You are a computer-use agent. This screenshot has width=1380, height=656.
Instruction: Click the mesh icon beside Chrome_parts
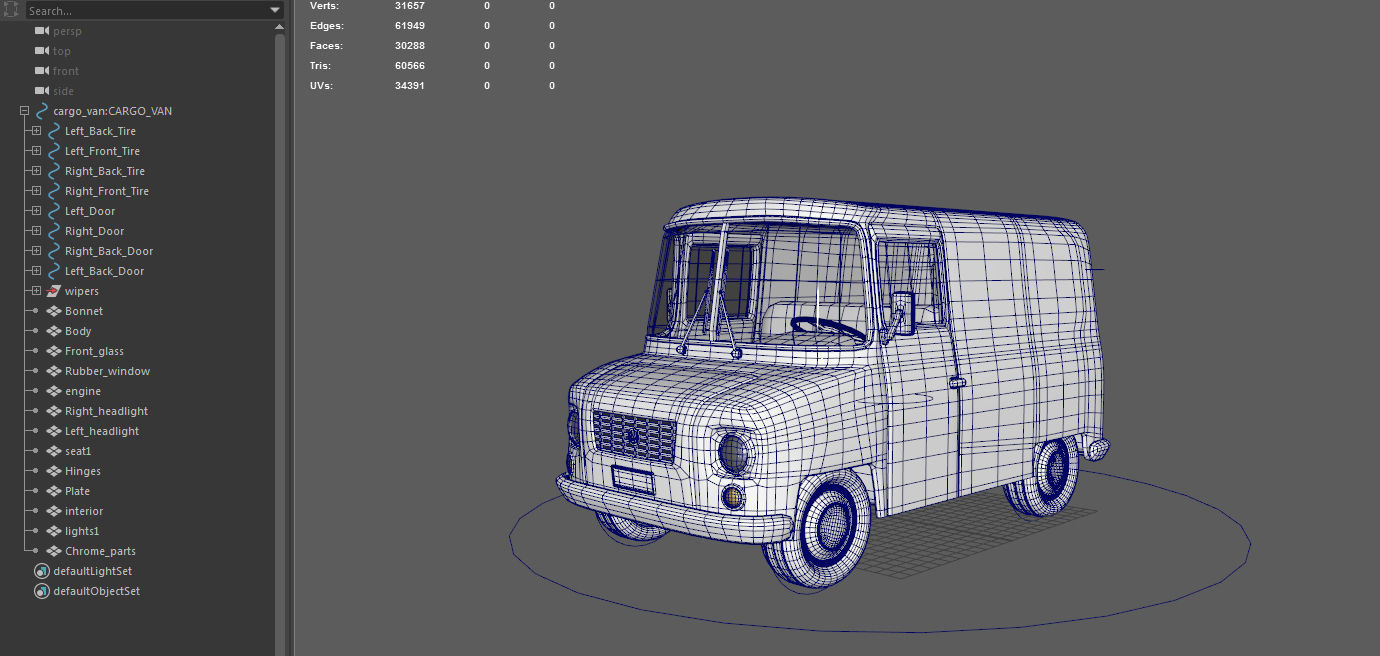click(52, 551)
